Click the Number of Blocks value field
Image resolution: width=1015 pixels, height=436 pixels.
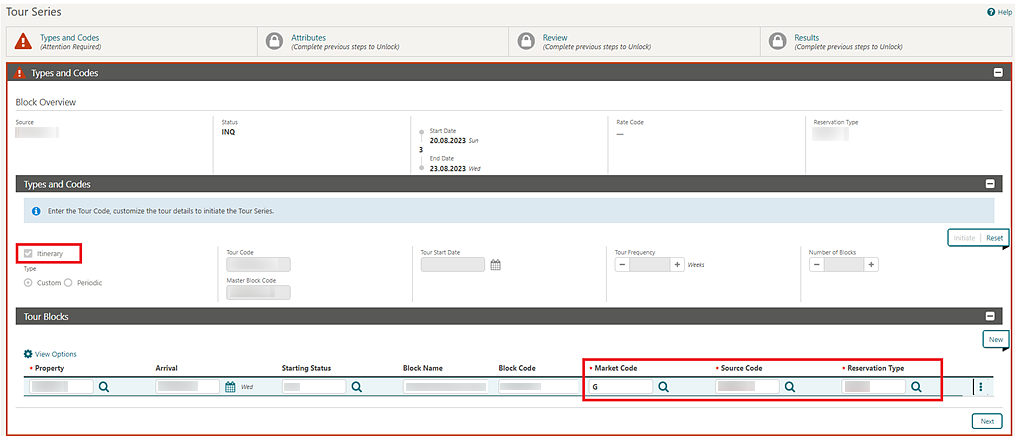(x=844, y=265)
